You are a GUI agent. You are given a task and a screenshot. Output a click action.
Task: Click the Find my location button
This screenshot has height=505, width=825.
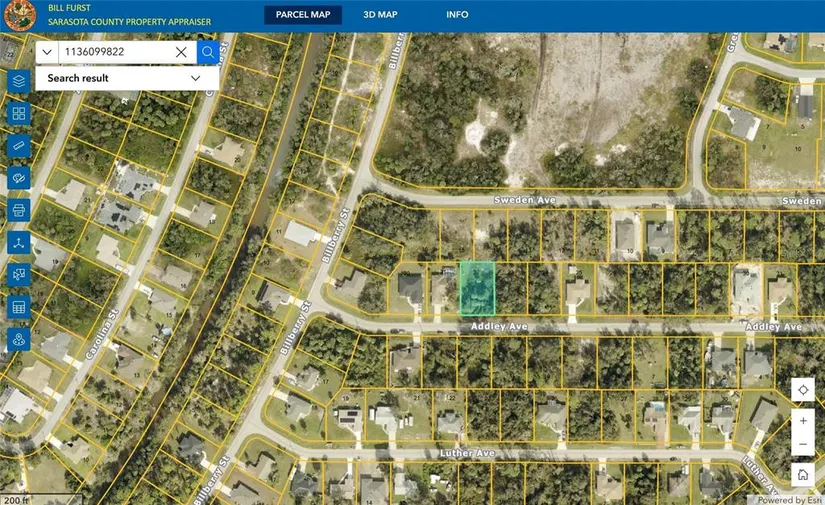(x=803, y=390)
